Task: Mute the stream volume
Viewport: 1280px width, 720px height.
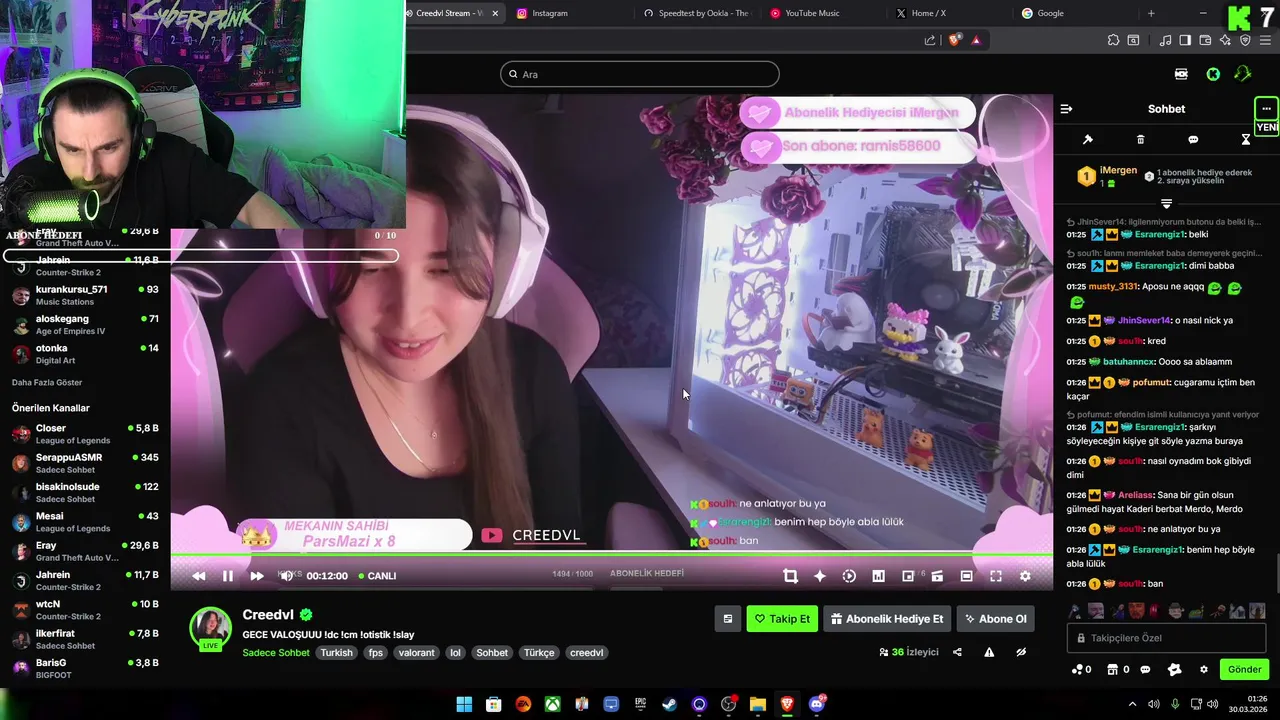Action: [286, 576]
